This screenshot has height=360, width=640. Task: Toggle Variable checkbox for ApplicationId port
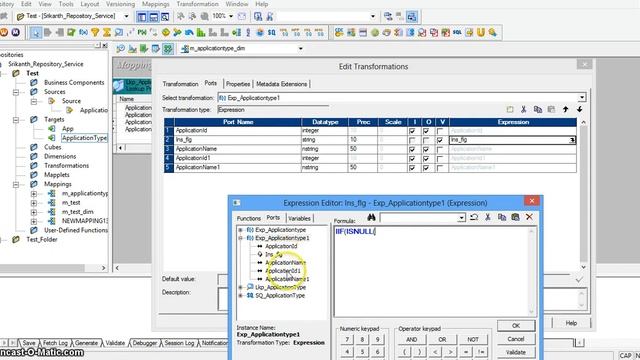[x=440, y=131]
